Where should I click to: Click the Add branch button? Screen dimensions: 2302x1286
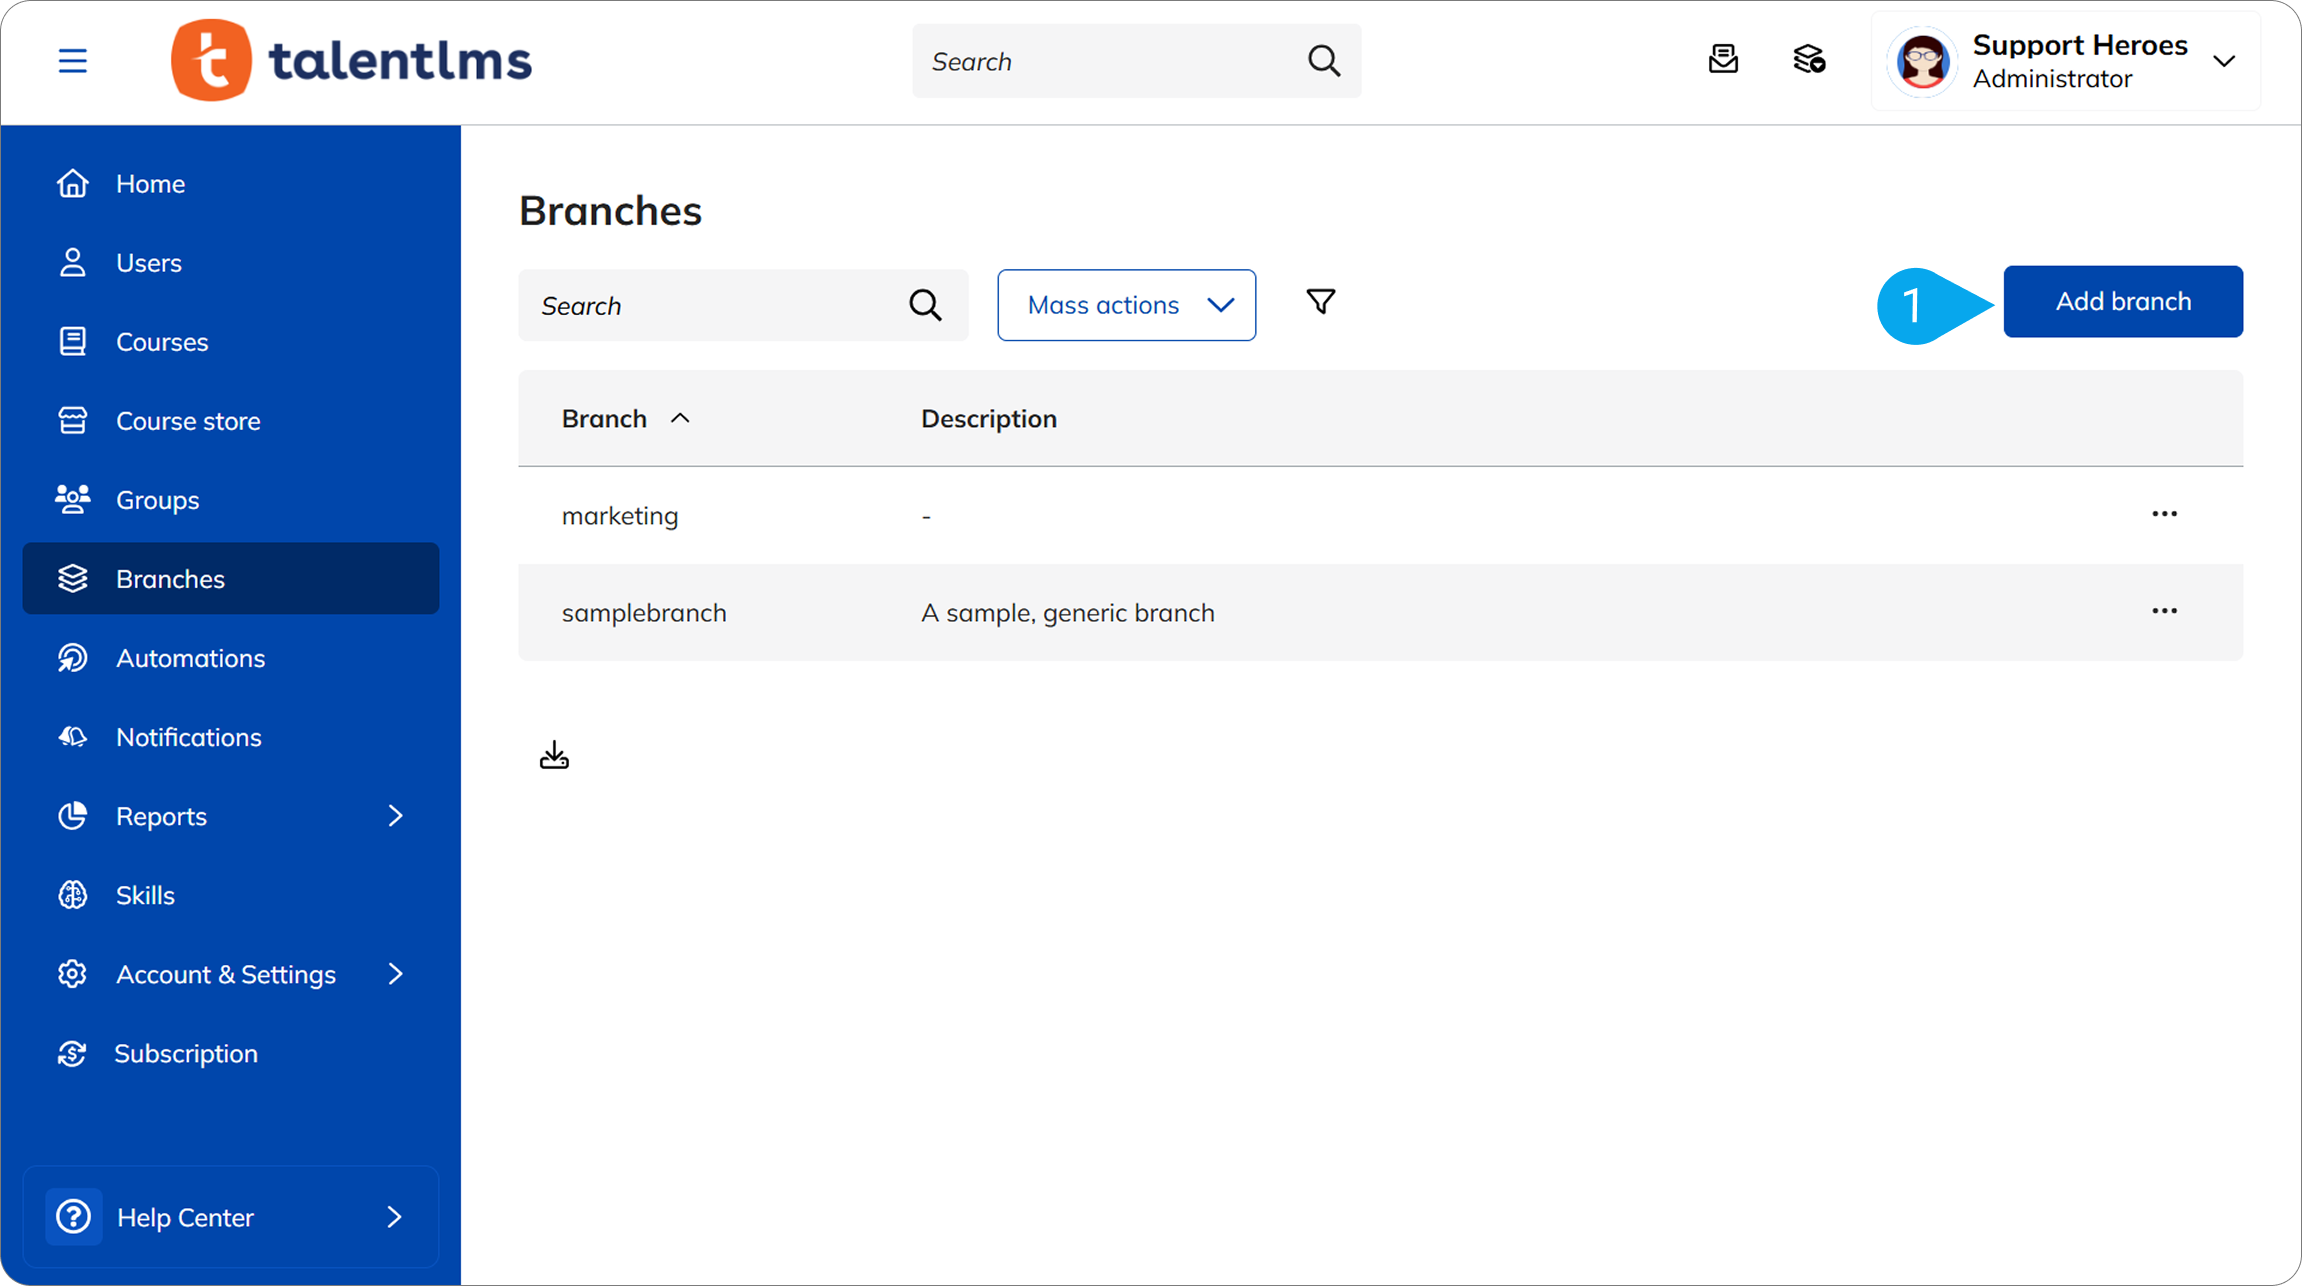[2122, 301]
